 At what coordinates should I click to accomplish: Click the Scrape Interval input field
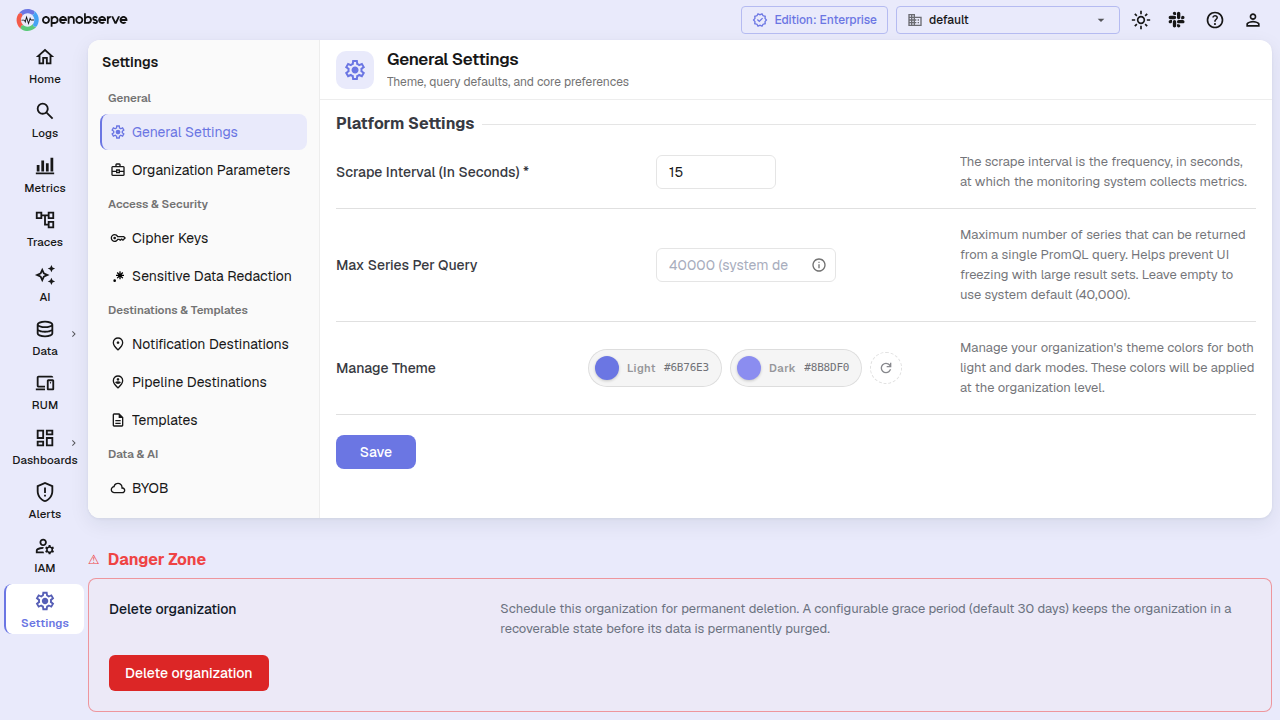point(716,172)
